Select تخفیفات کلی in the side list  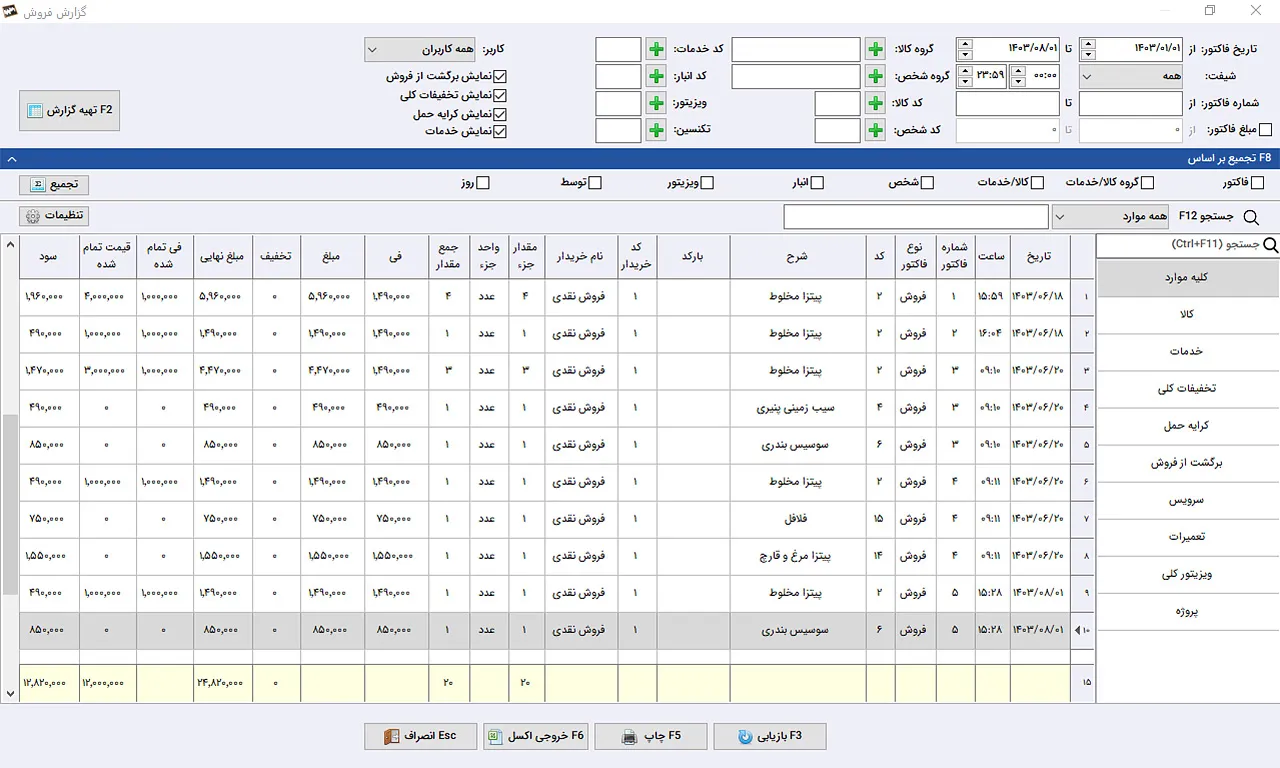click(x=1187, y=389)
